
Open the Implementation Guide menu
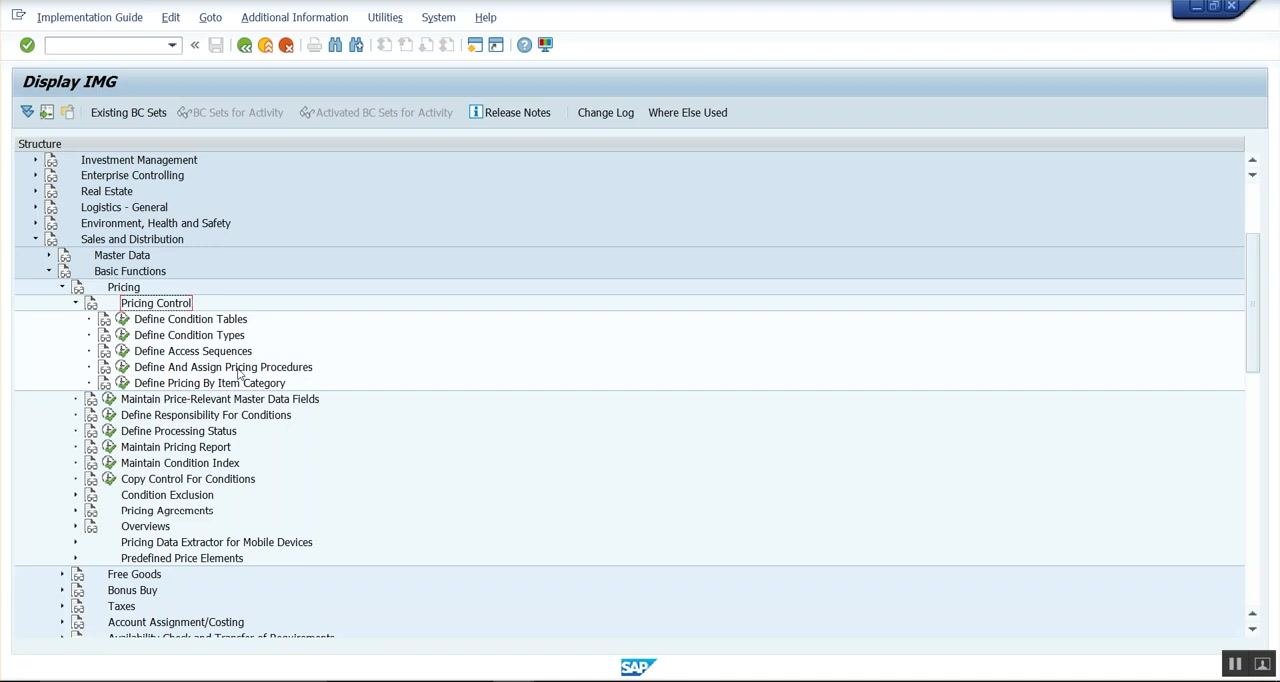[x=90, y=17]
